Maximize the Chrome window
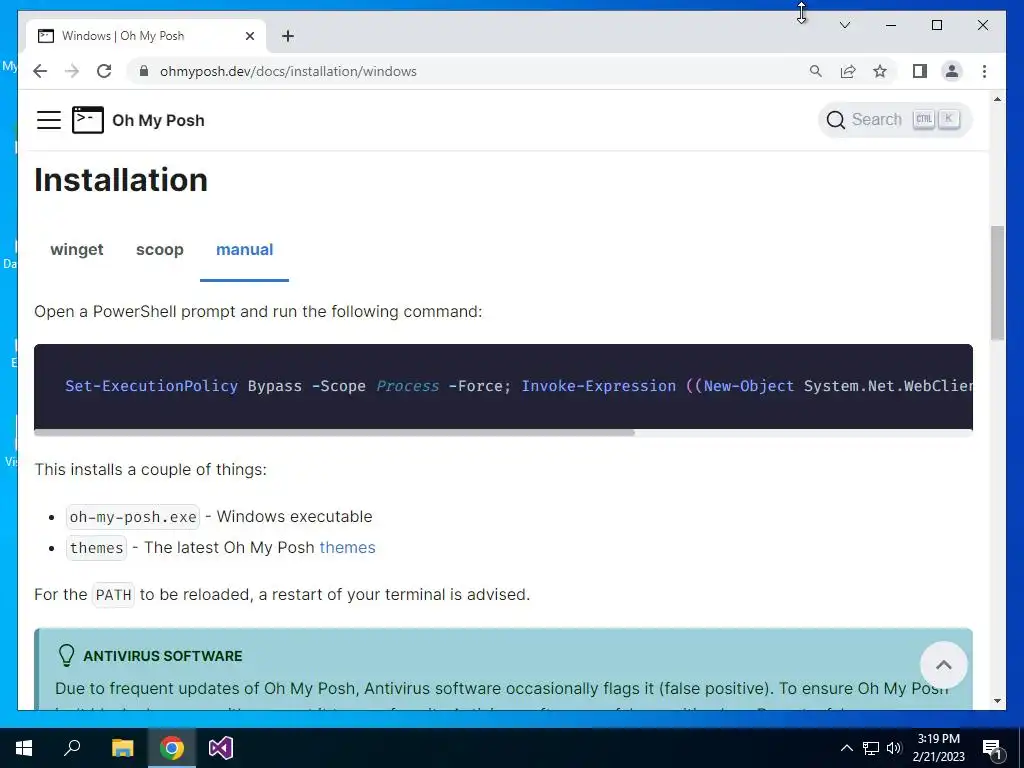1024x768 pixels. pyautogui.click(x=936, y=25)
